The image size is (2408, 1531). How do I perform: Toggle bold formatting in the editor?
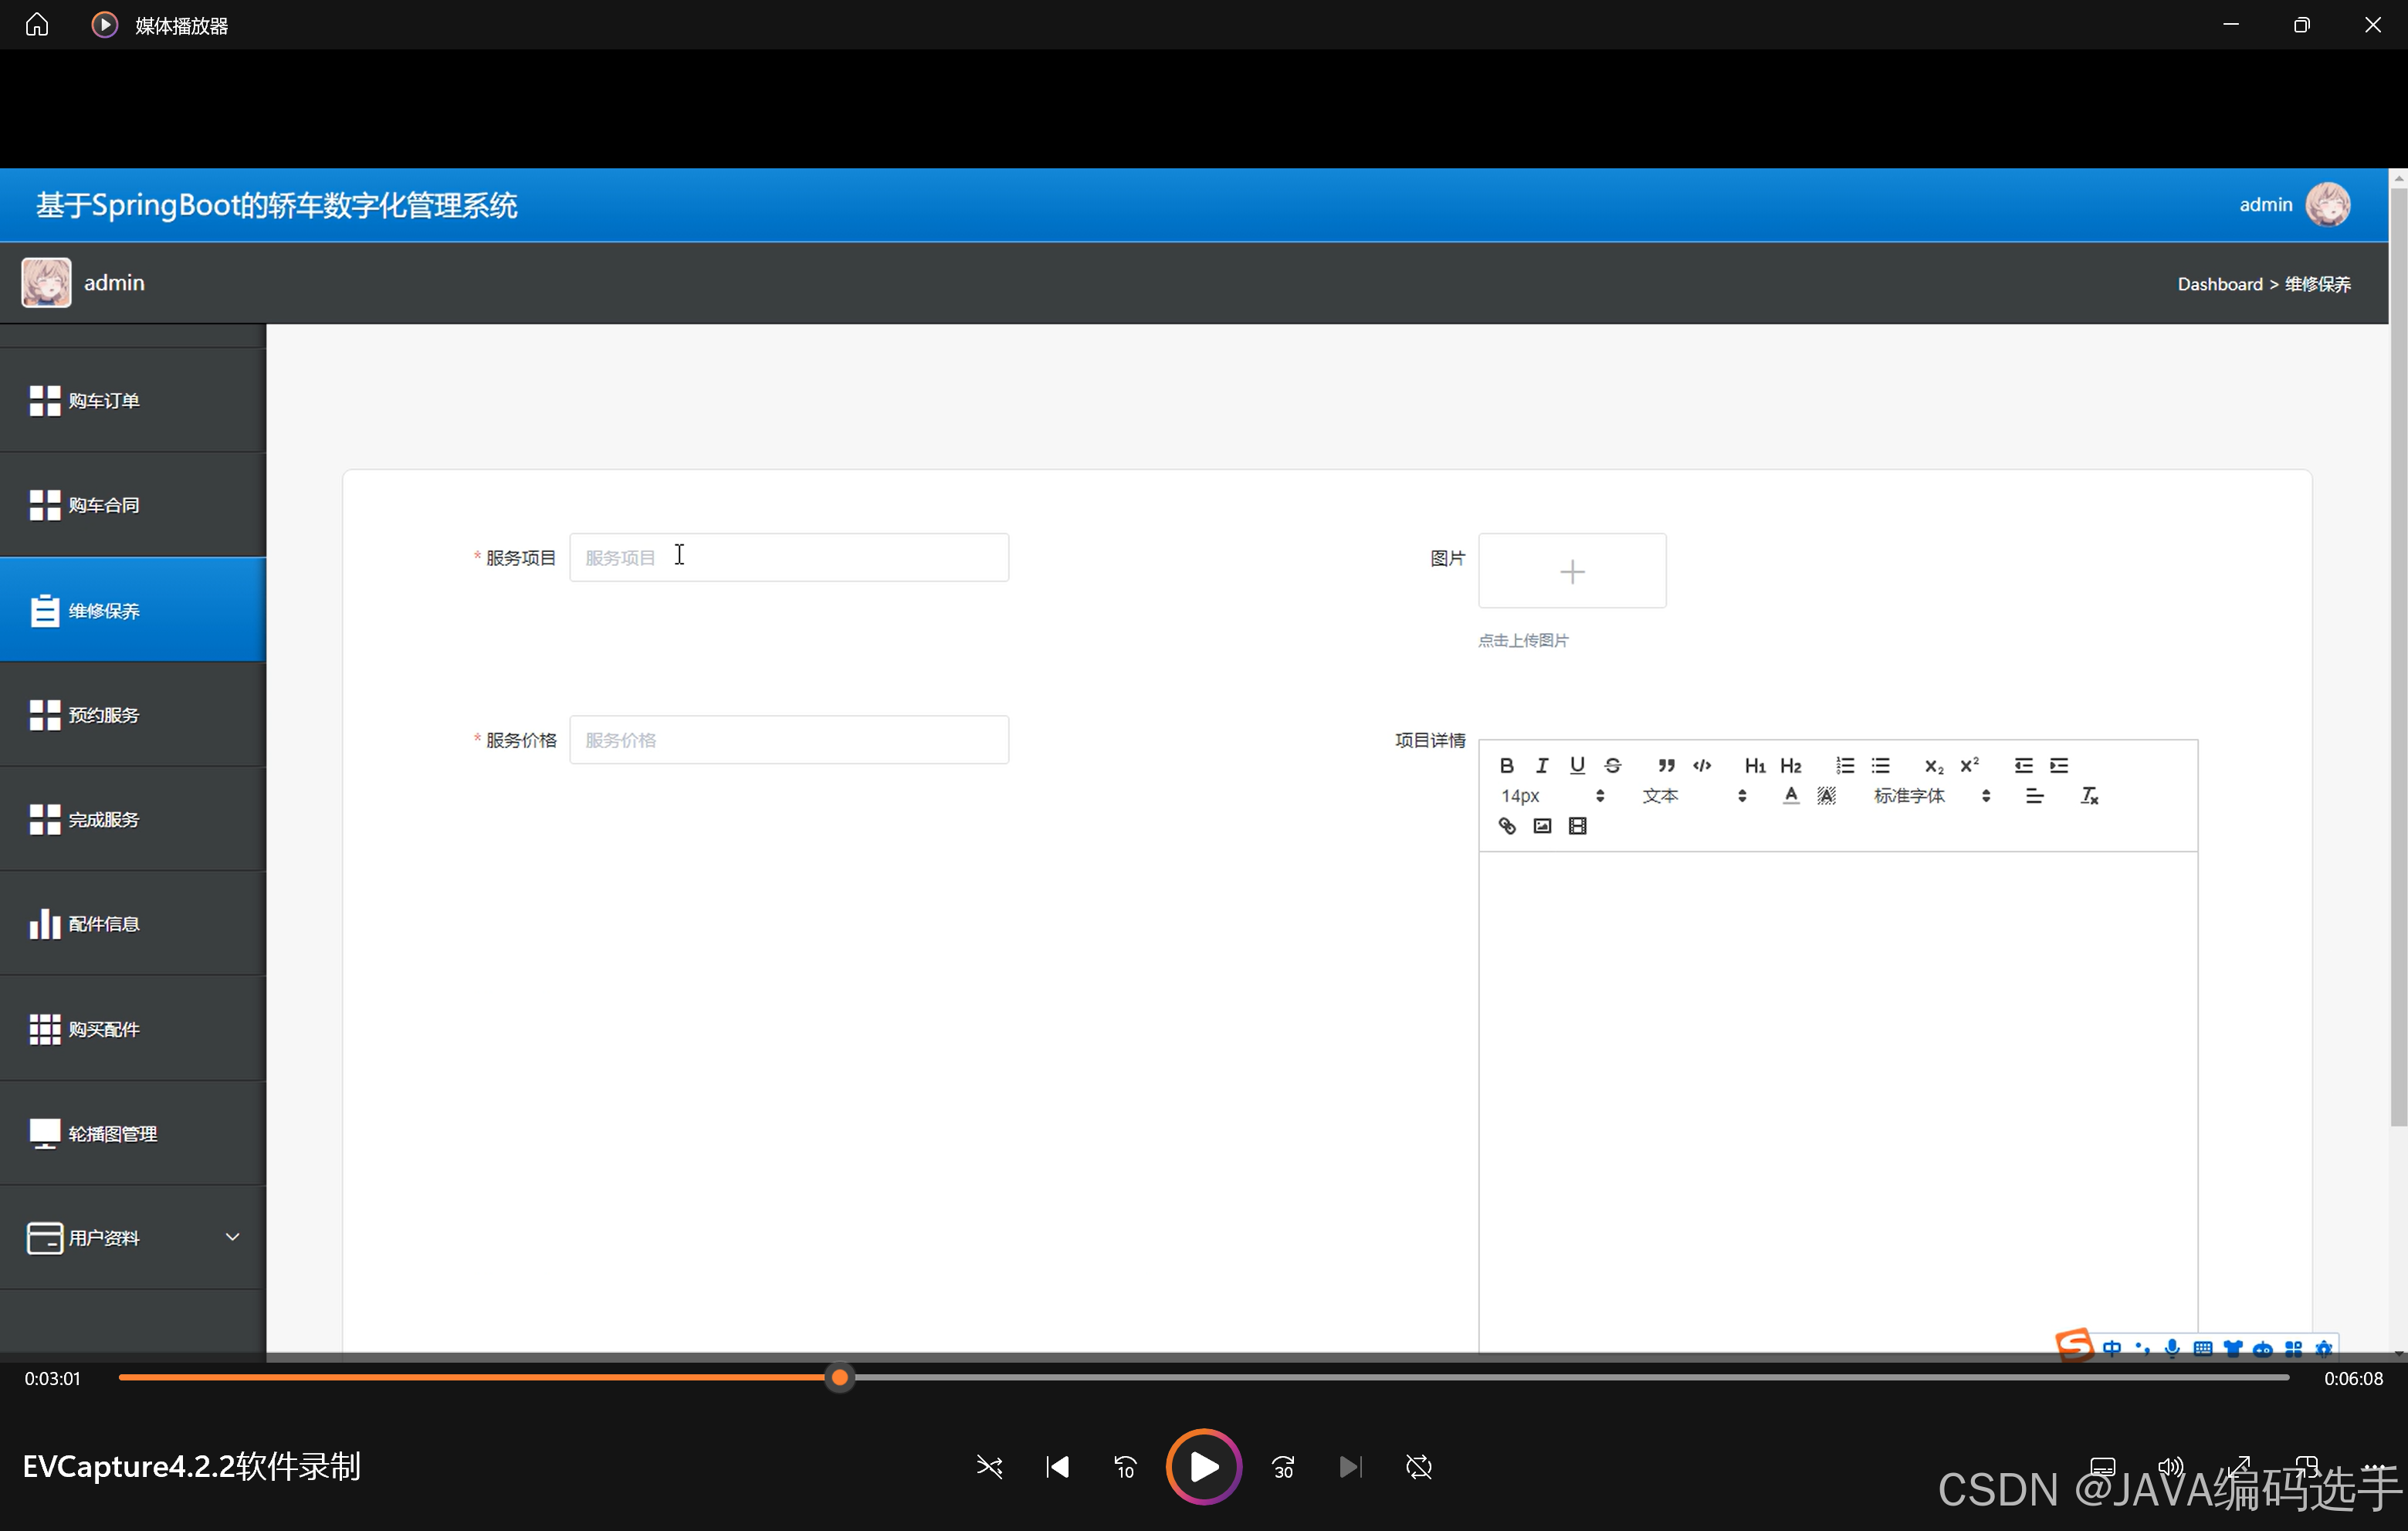[x=1506, y=766]
